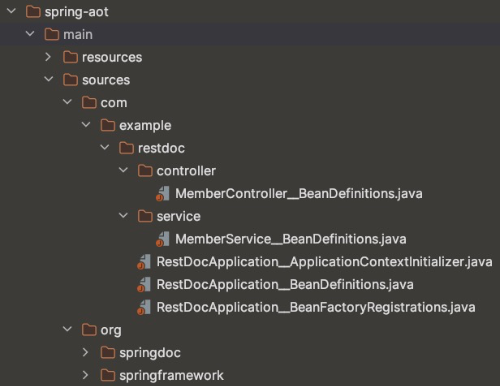Select the org package label
Image resolution: width=500 pixels, height=386 pixels.
click(x=111, y=331)
